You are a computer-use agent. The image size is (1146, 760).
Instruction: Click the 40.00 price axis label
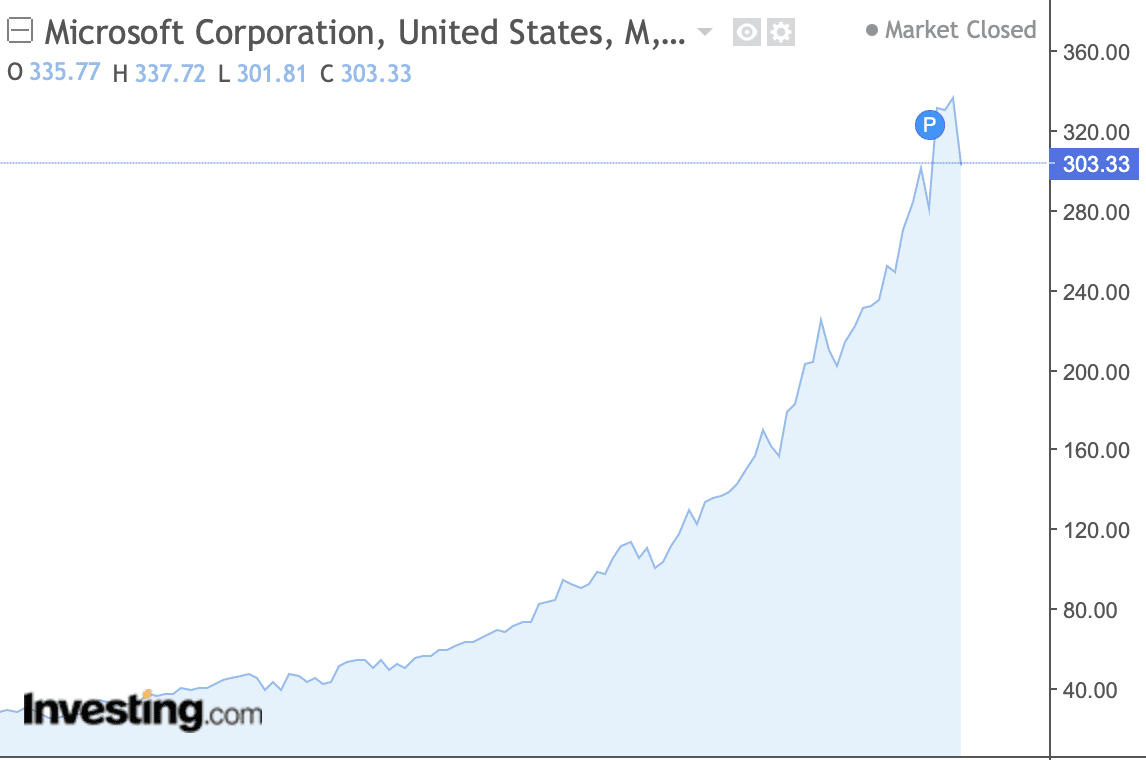(x=1098, y=689)
